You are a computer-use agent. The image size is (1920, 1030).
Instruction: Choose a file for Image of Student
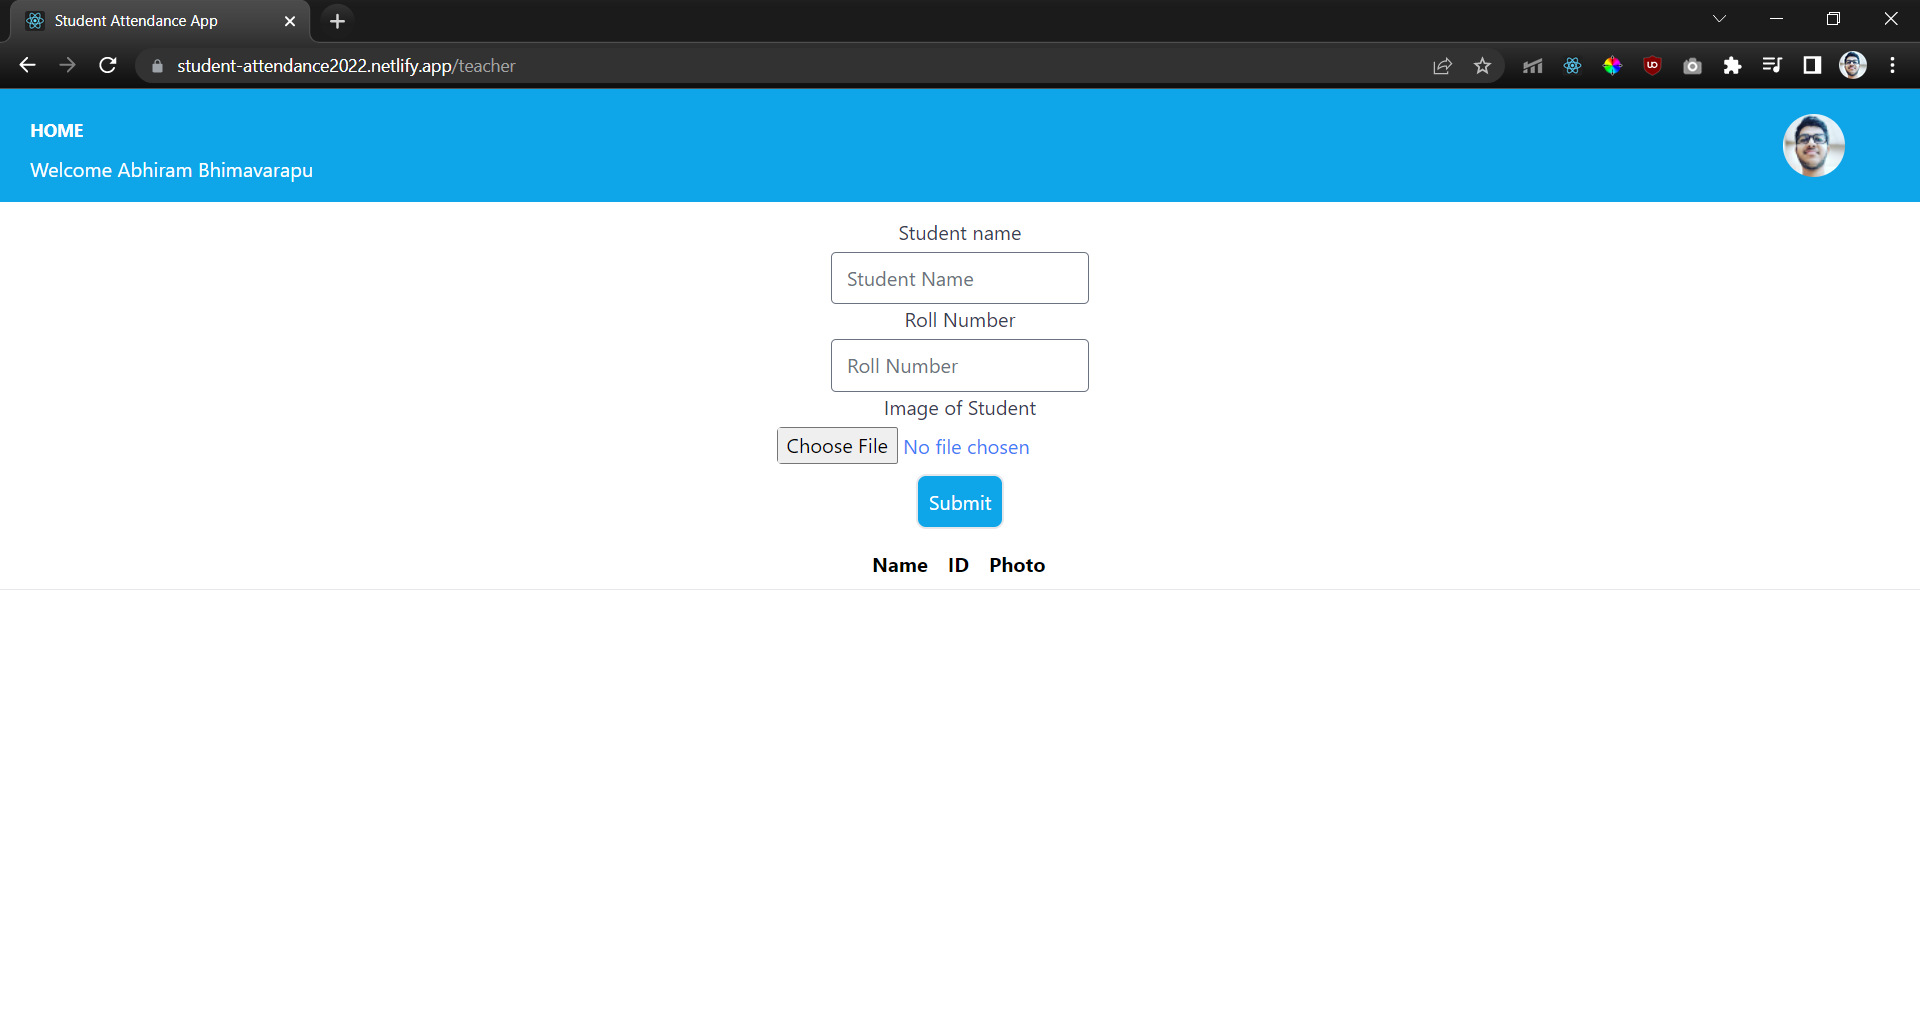click(x=837, y=445)
